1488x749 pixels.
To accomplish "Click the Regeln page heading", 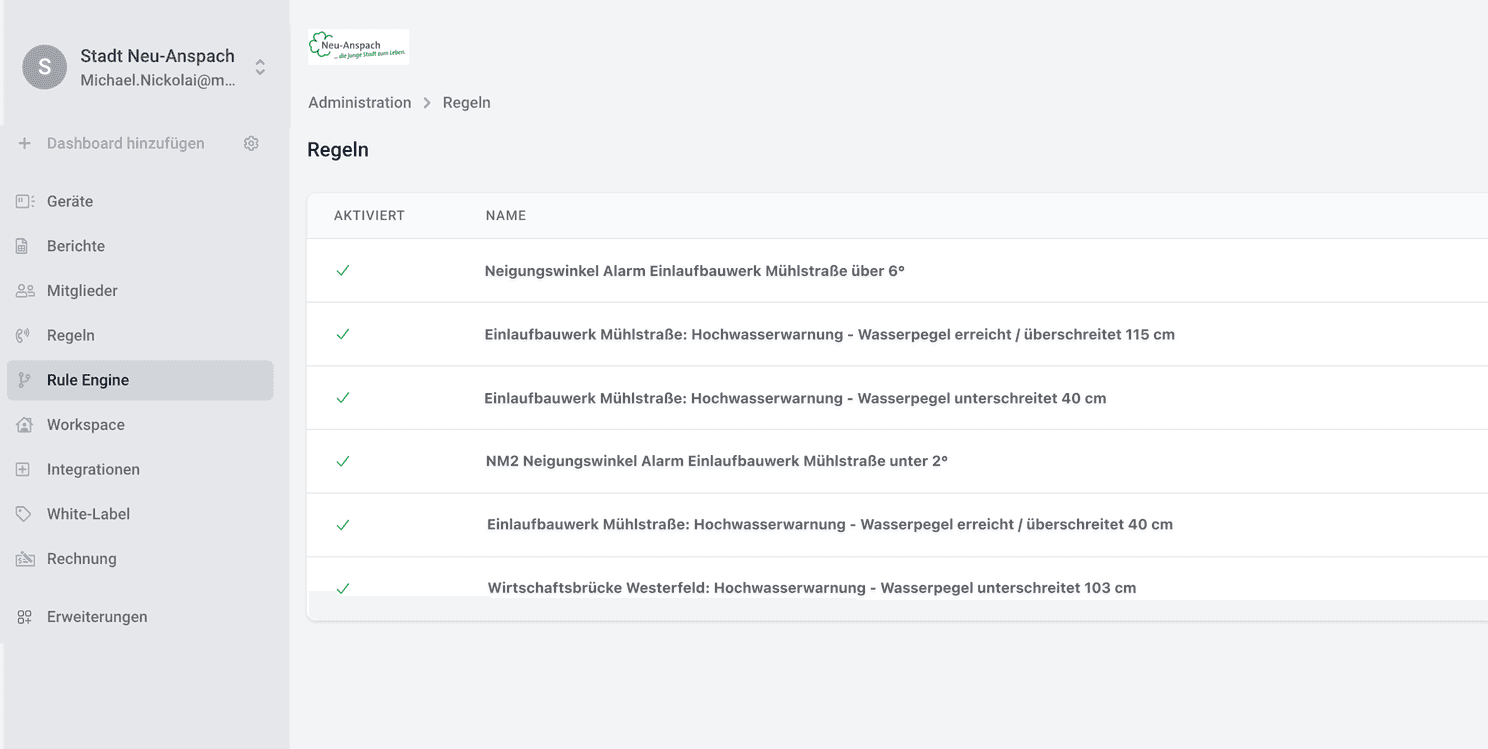I will 338,150.
